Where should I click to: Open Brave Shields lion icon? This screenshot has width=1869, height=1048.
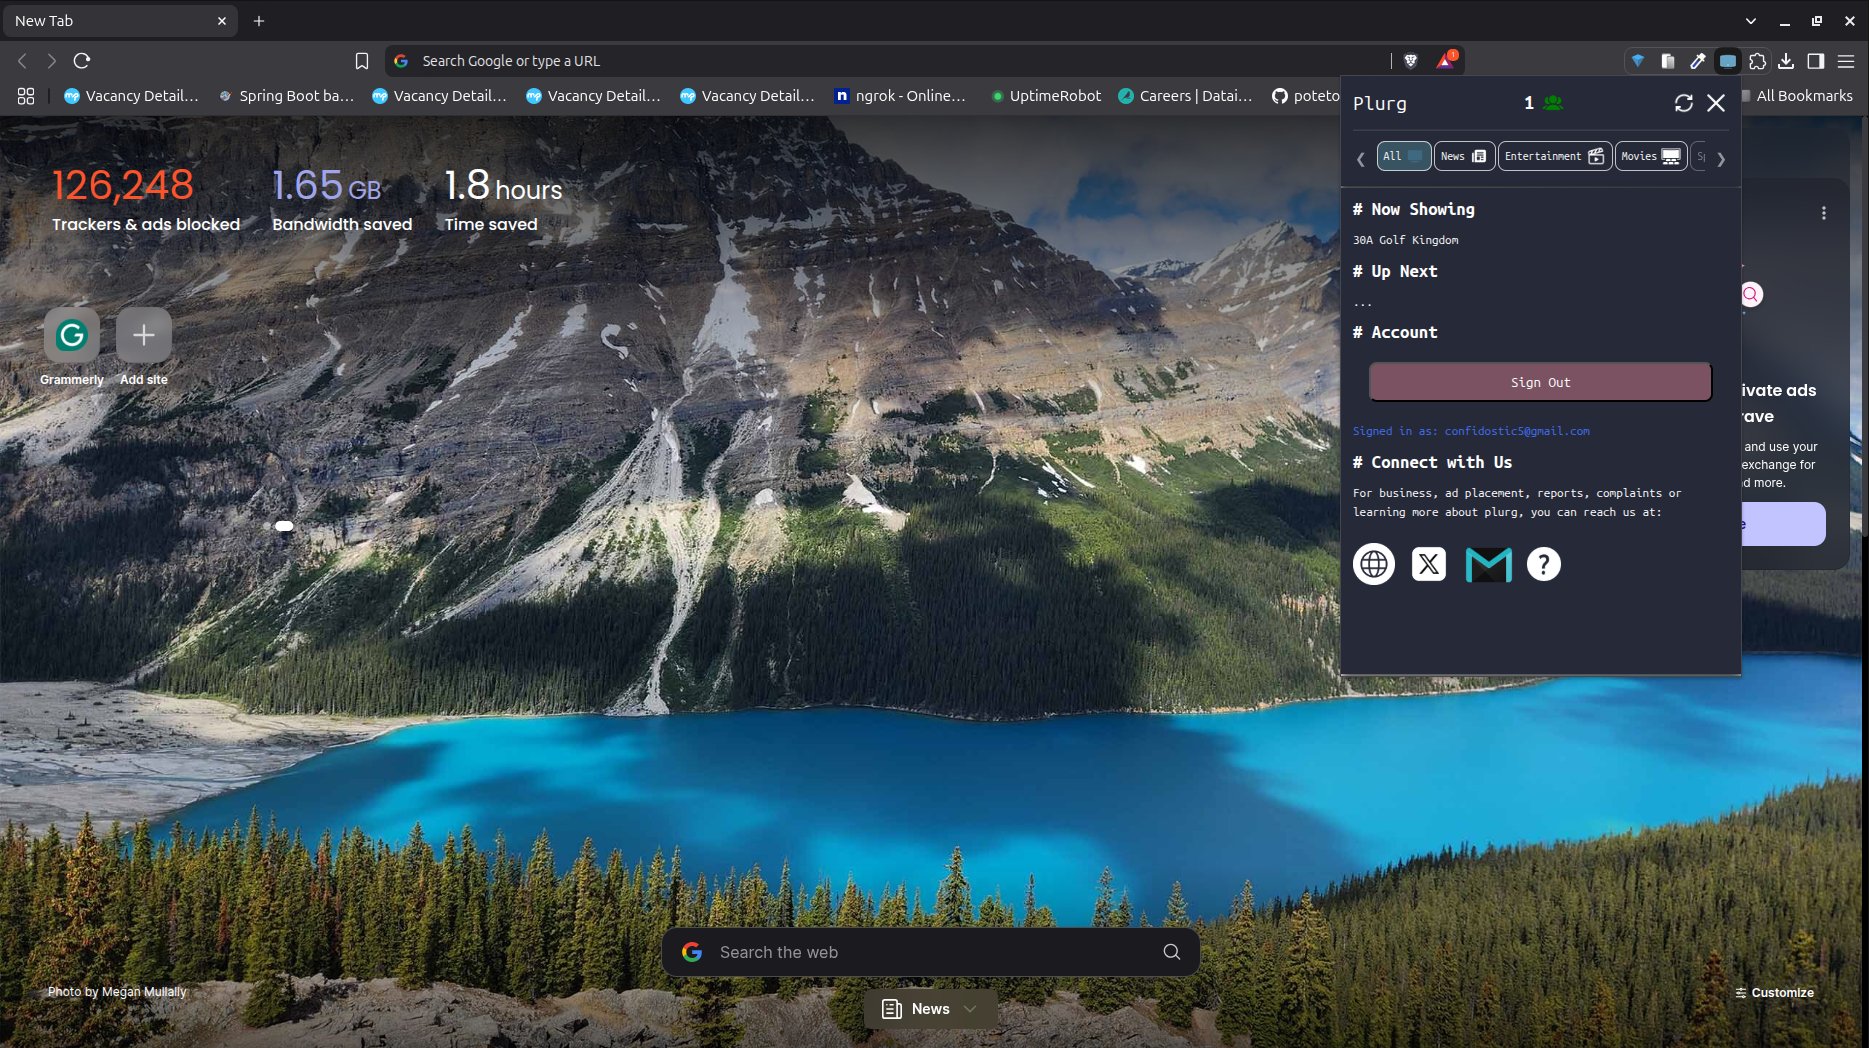coord(1411,61)
